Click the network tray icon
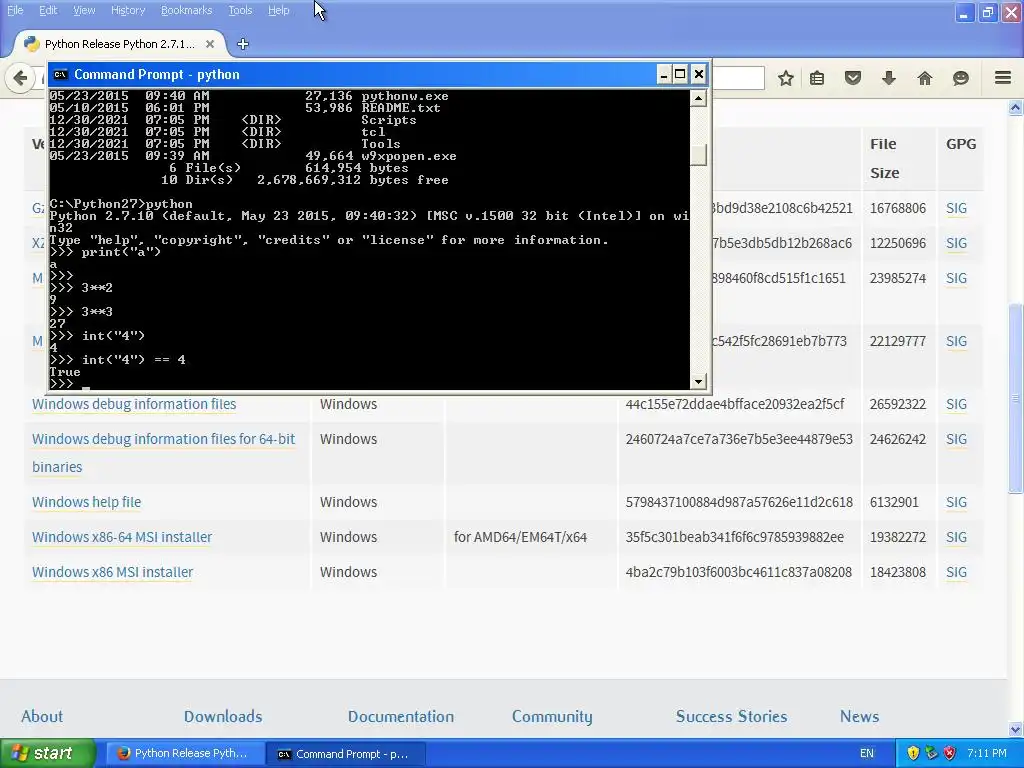This screenshot has width=1024, height=768. 931,753
